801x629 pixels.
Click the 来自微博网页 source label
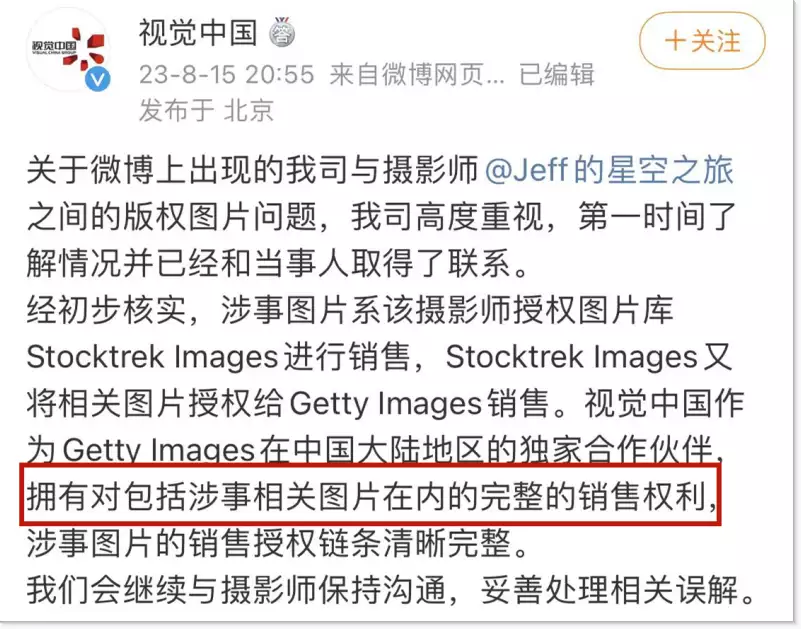point(417,75)
